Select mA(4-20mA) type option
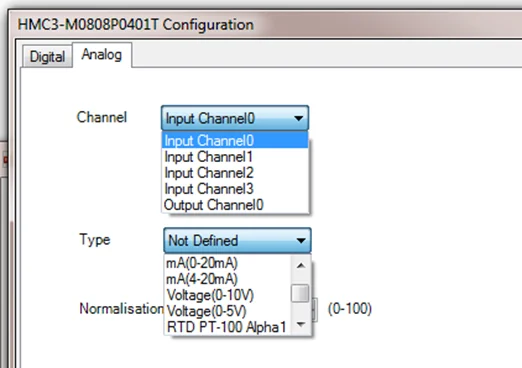Viewport: 522px width, 368px height. (x=228, y=279)
